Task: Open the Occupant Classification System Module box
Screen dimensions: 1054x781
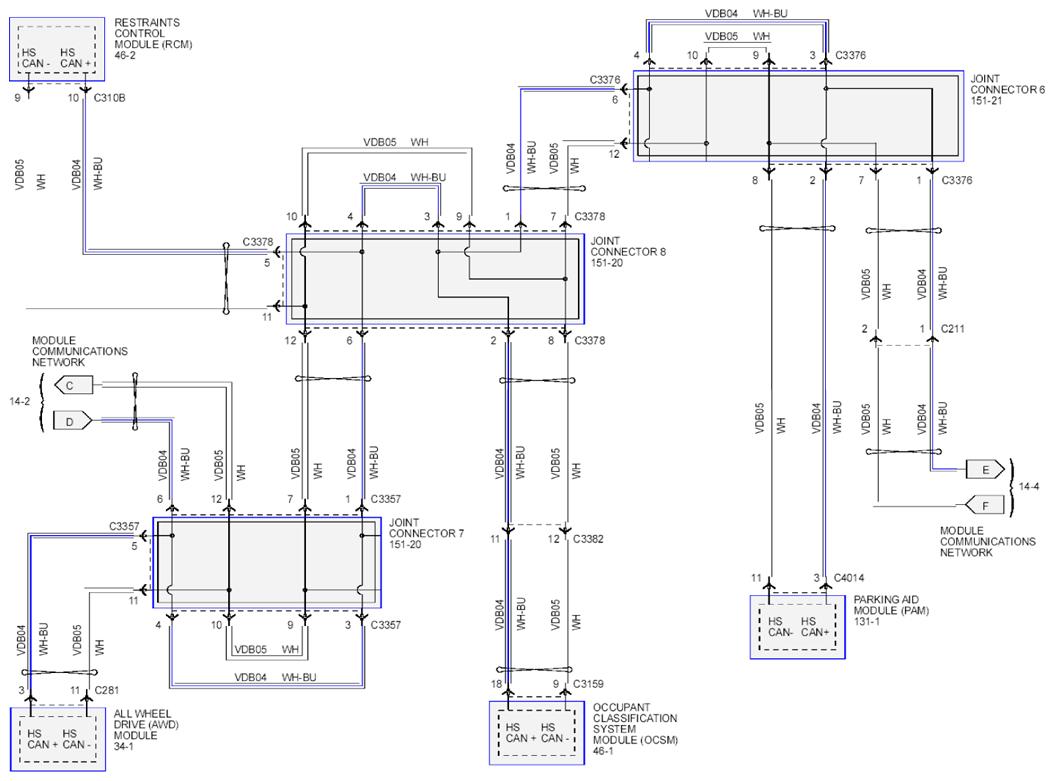Action: click(x=537, y=733)
